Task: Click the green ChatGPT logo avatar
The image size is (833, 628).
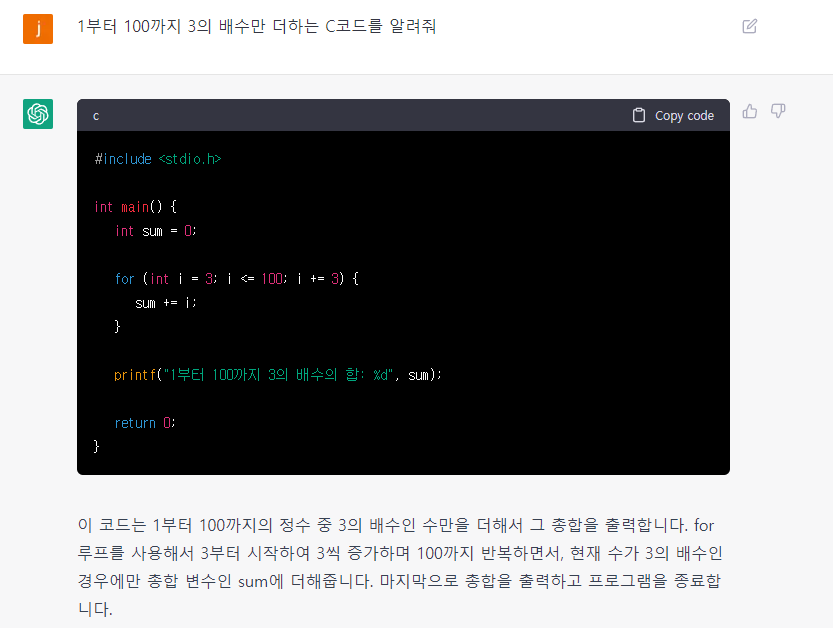Action: click(38, 114)
